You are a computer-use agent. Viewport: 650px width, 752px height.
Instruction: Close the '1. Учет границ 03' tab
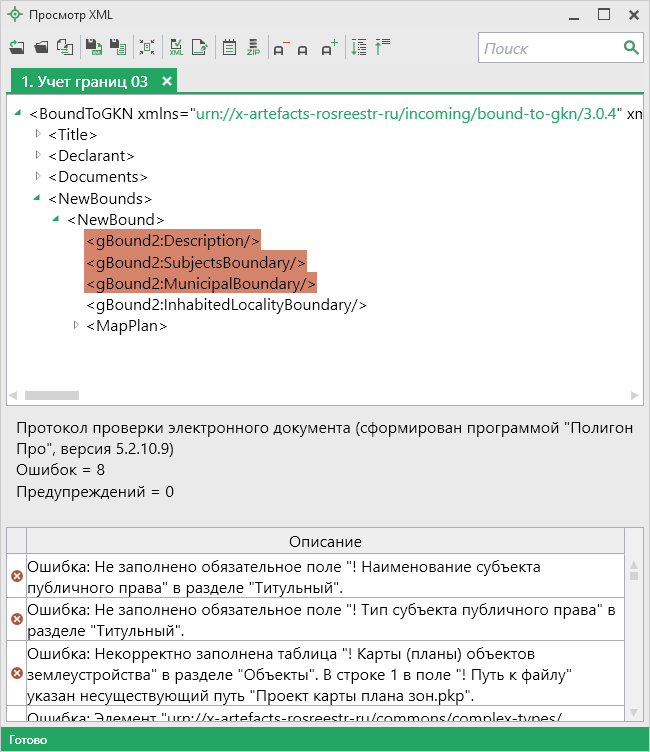[x=167, y=81]
